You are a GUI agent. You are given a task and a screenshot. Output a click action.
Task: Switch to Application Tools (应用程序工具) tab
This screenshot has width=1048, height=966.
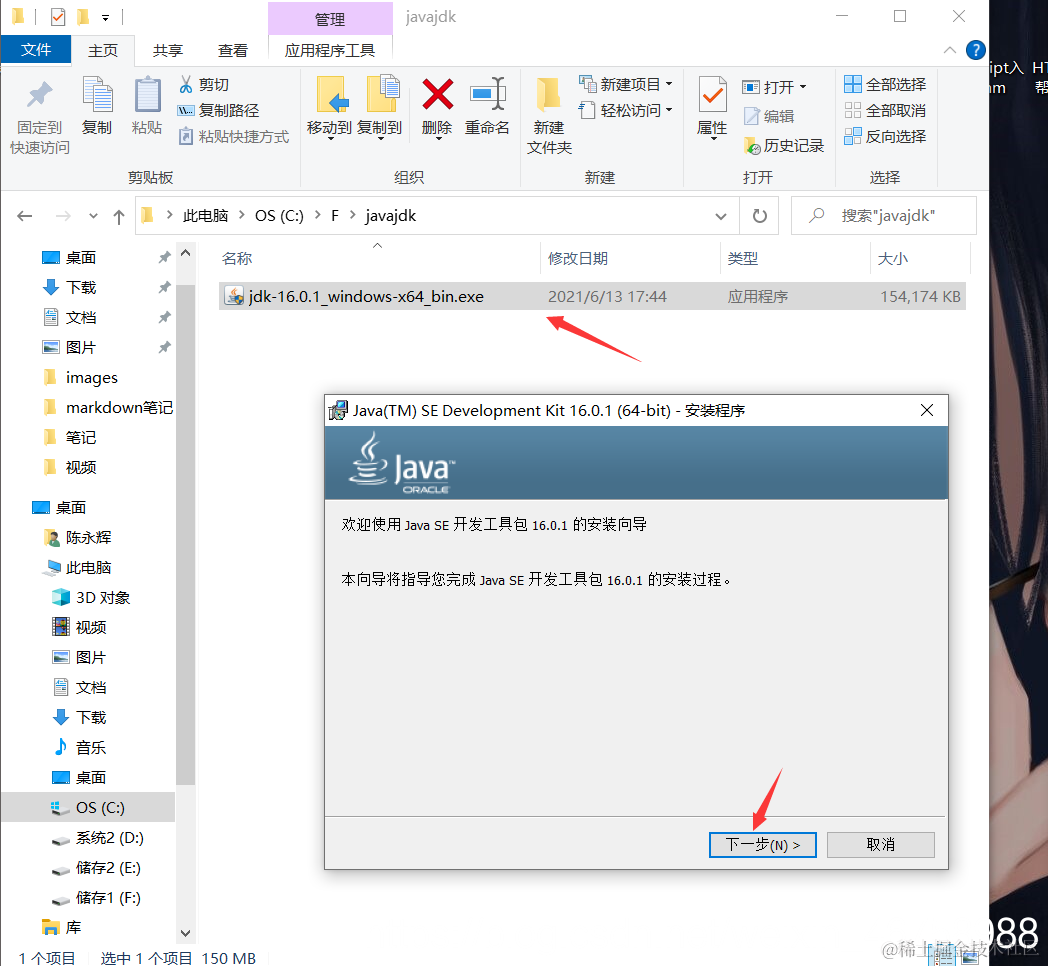[x=330, y=51]
